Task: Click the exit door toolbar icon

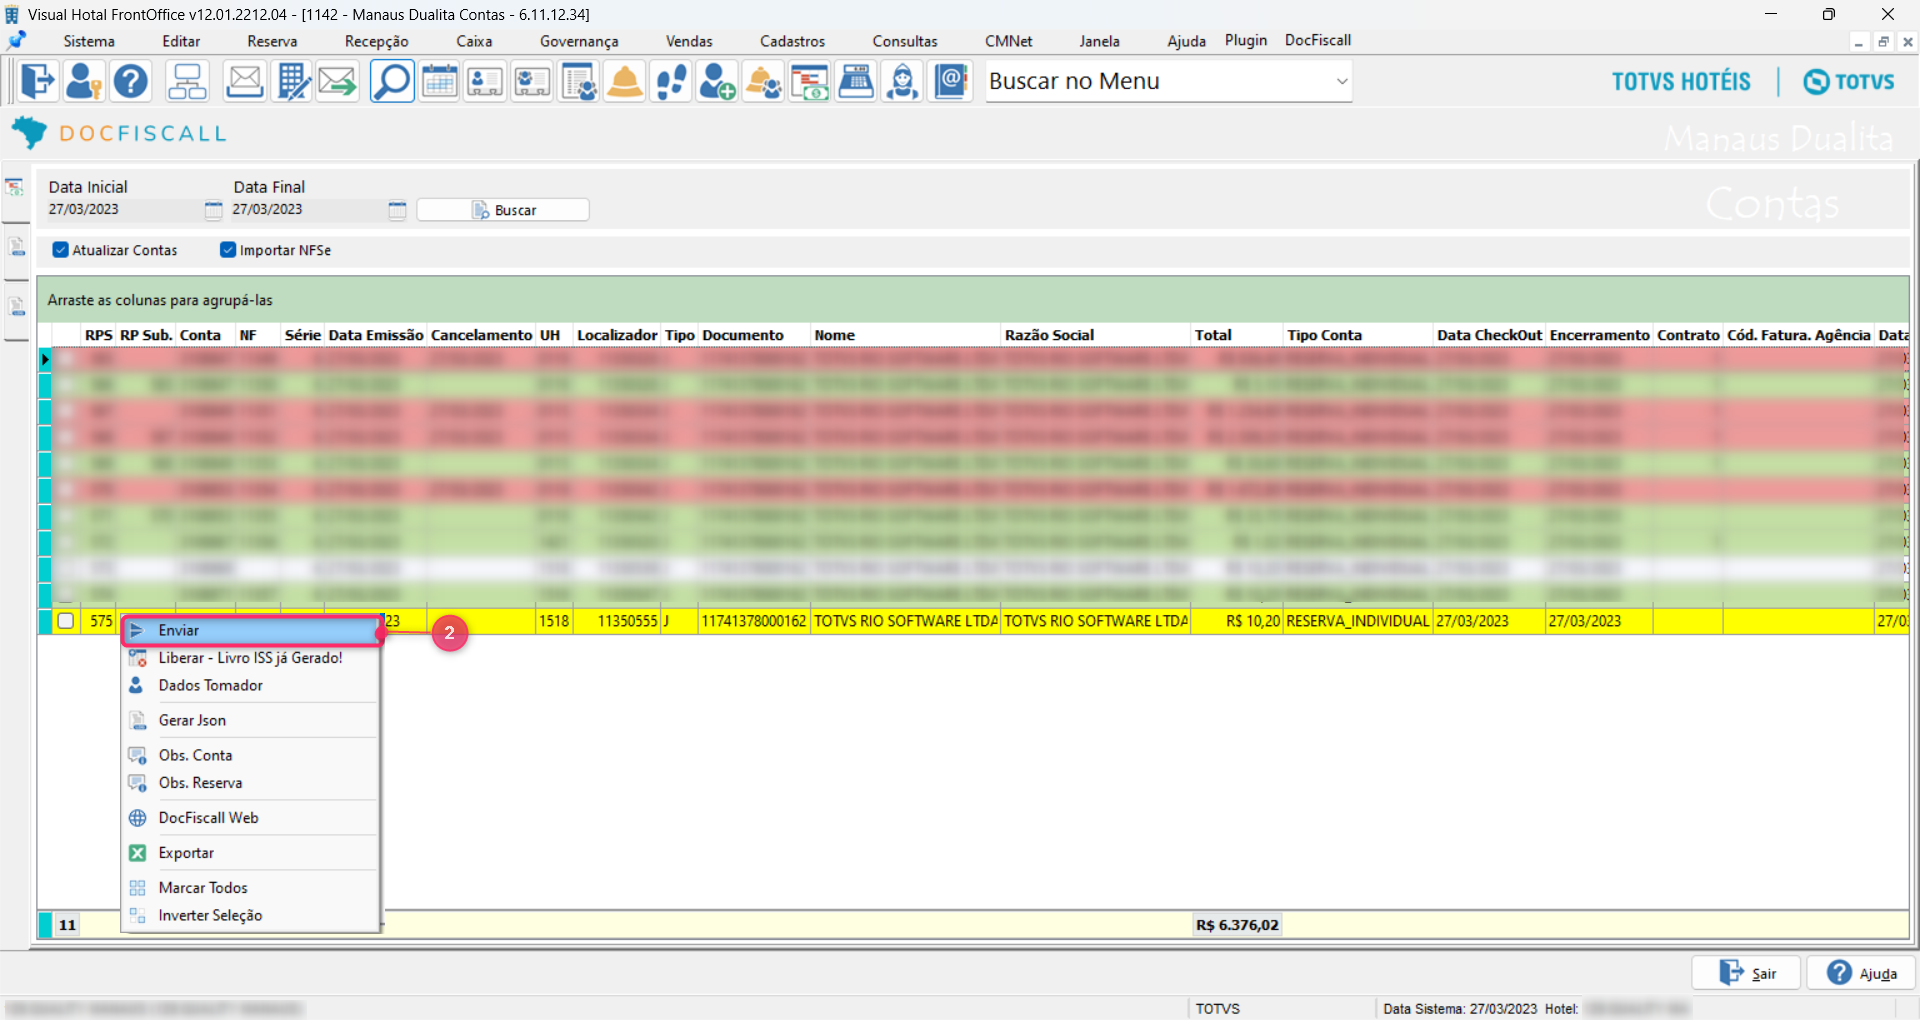Action: pyautogui.click(x=38, y=81)
